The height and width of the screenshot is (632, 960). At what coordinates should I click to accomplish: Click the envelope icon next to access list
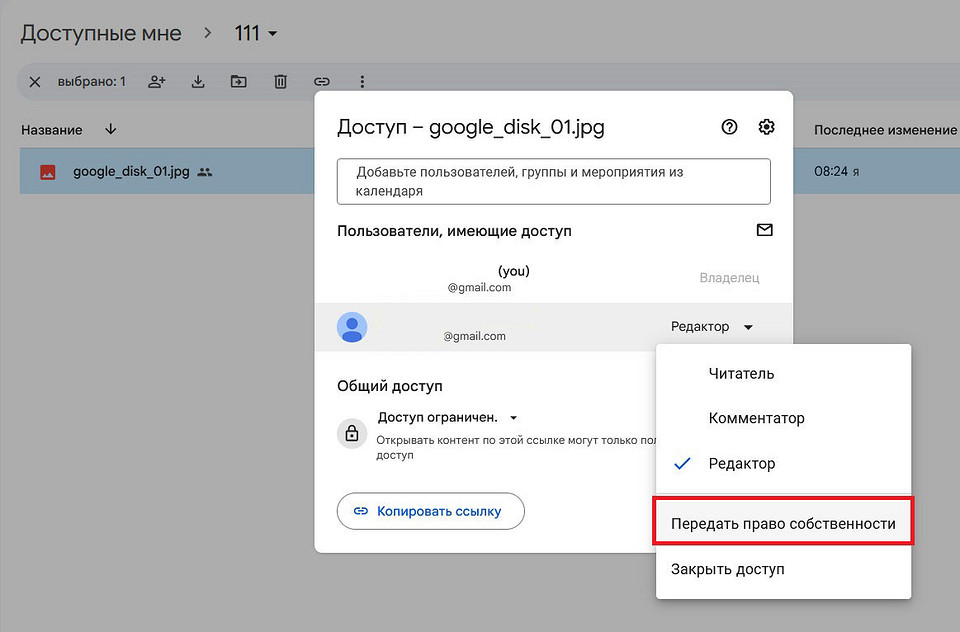765,229
